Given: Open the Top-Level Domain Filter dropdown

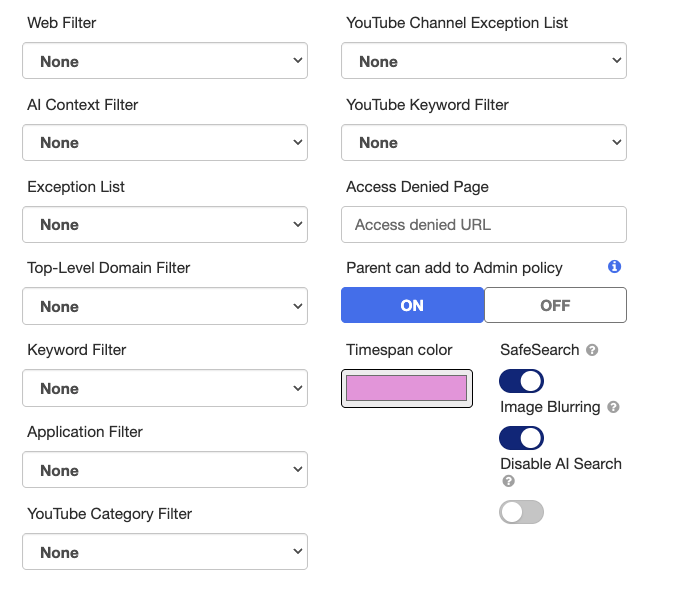Looking at the screenshot, I should pyautogui.click(x=165, y=306).
